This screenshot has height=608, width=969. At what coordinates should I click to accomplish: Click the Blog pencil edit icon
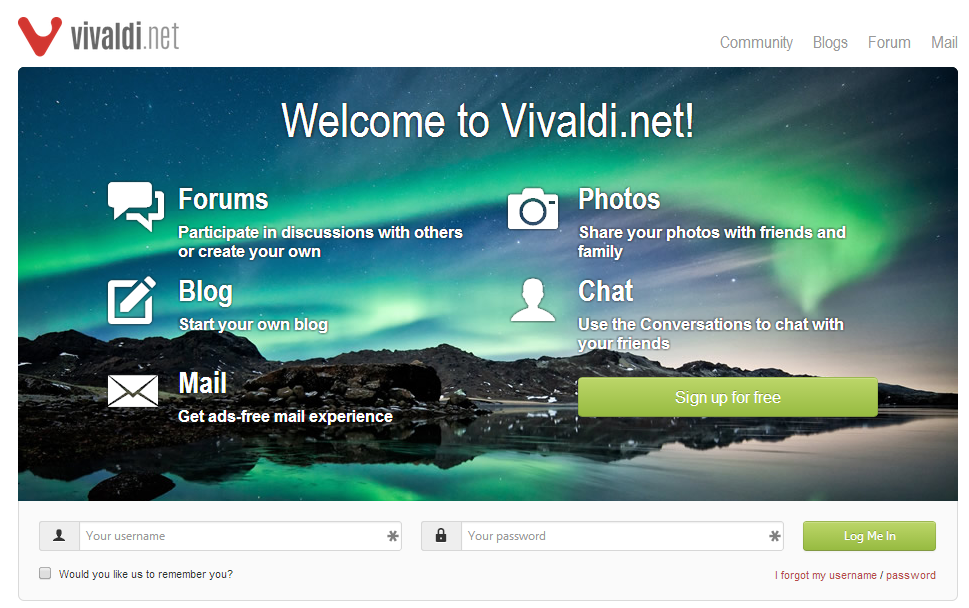132,300
